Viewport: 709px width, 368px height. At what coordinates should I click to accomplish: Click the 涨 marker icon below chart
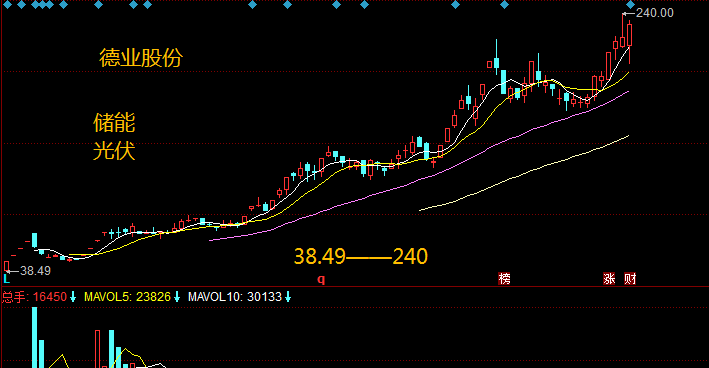click(609, 278)
